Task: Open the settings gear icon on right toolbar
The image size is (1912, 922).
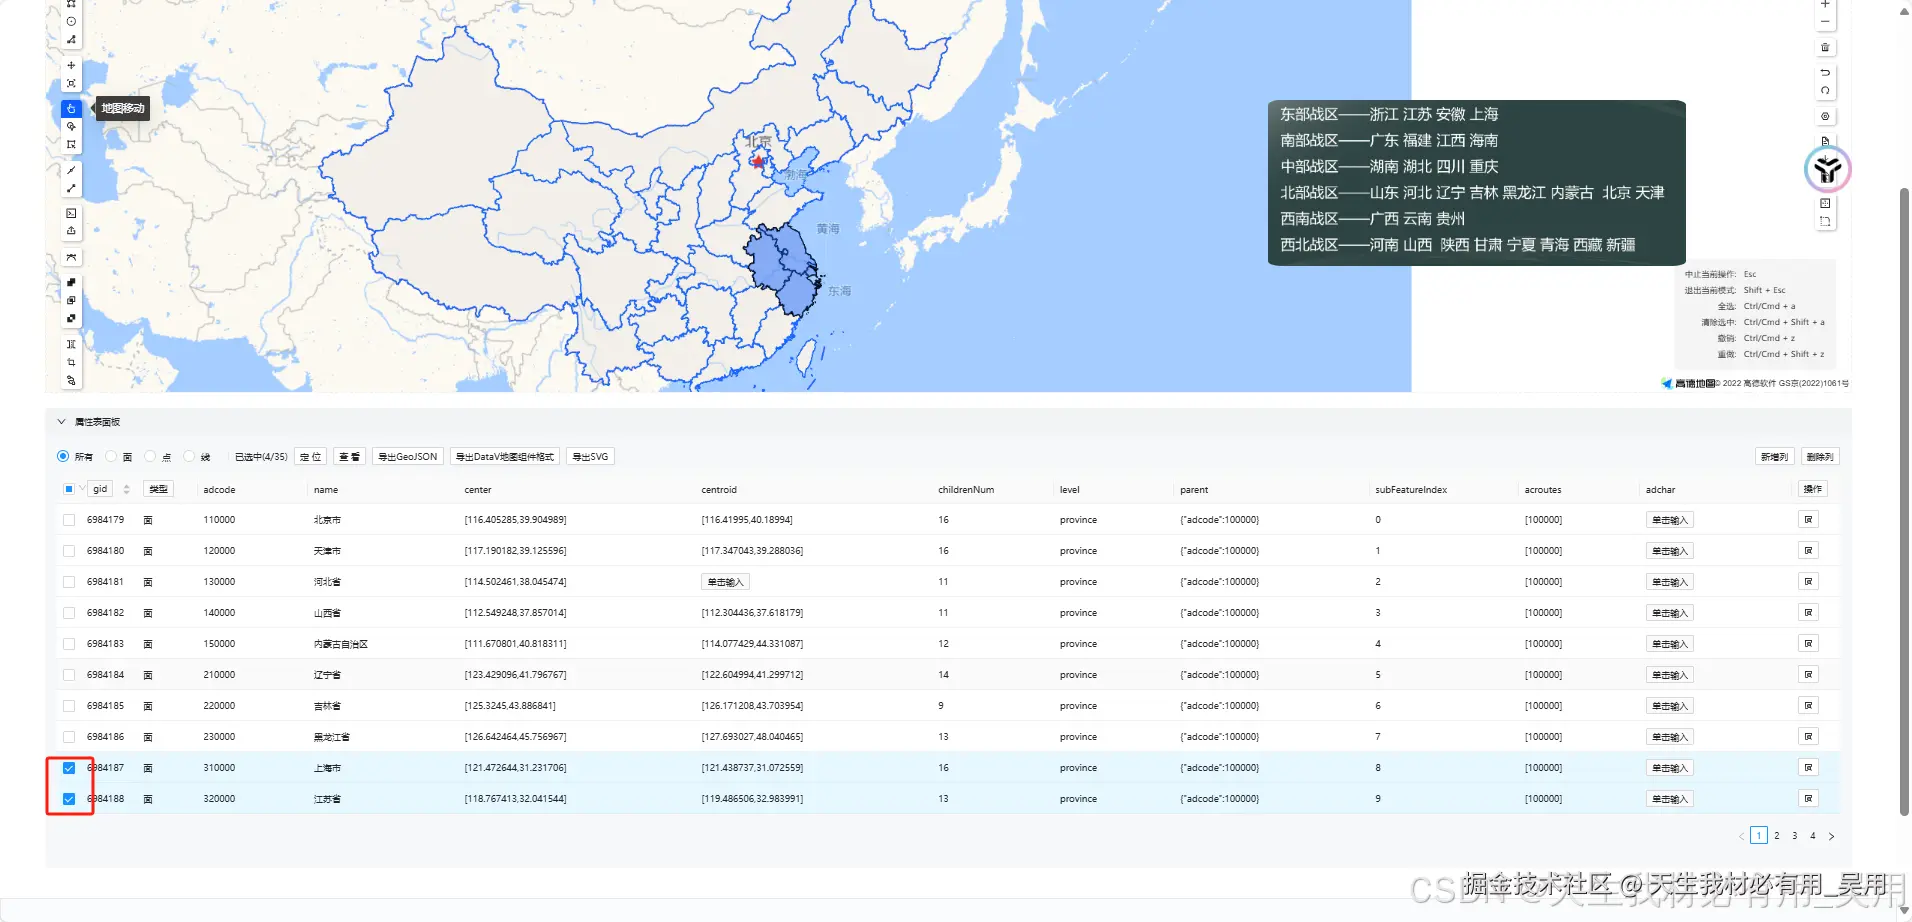Action: [1826, 117]
